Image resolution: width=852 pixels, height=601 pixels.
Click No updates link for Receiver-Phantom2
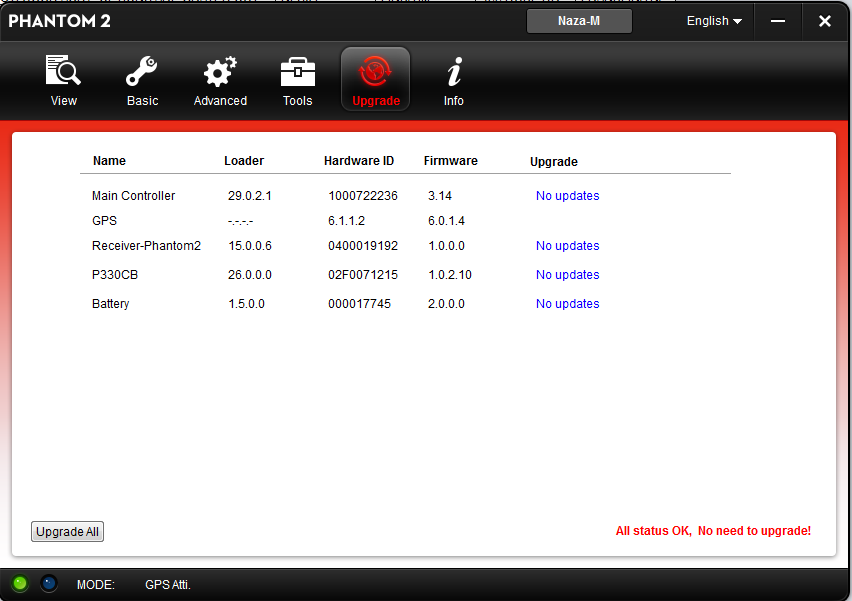567,246
